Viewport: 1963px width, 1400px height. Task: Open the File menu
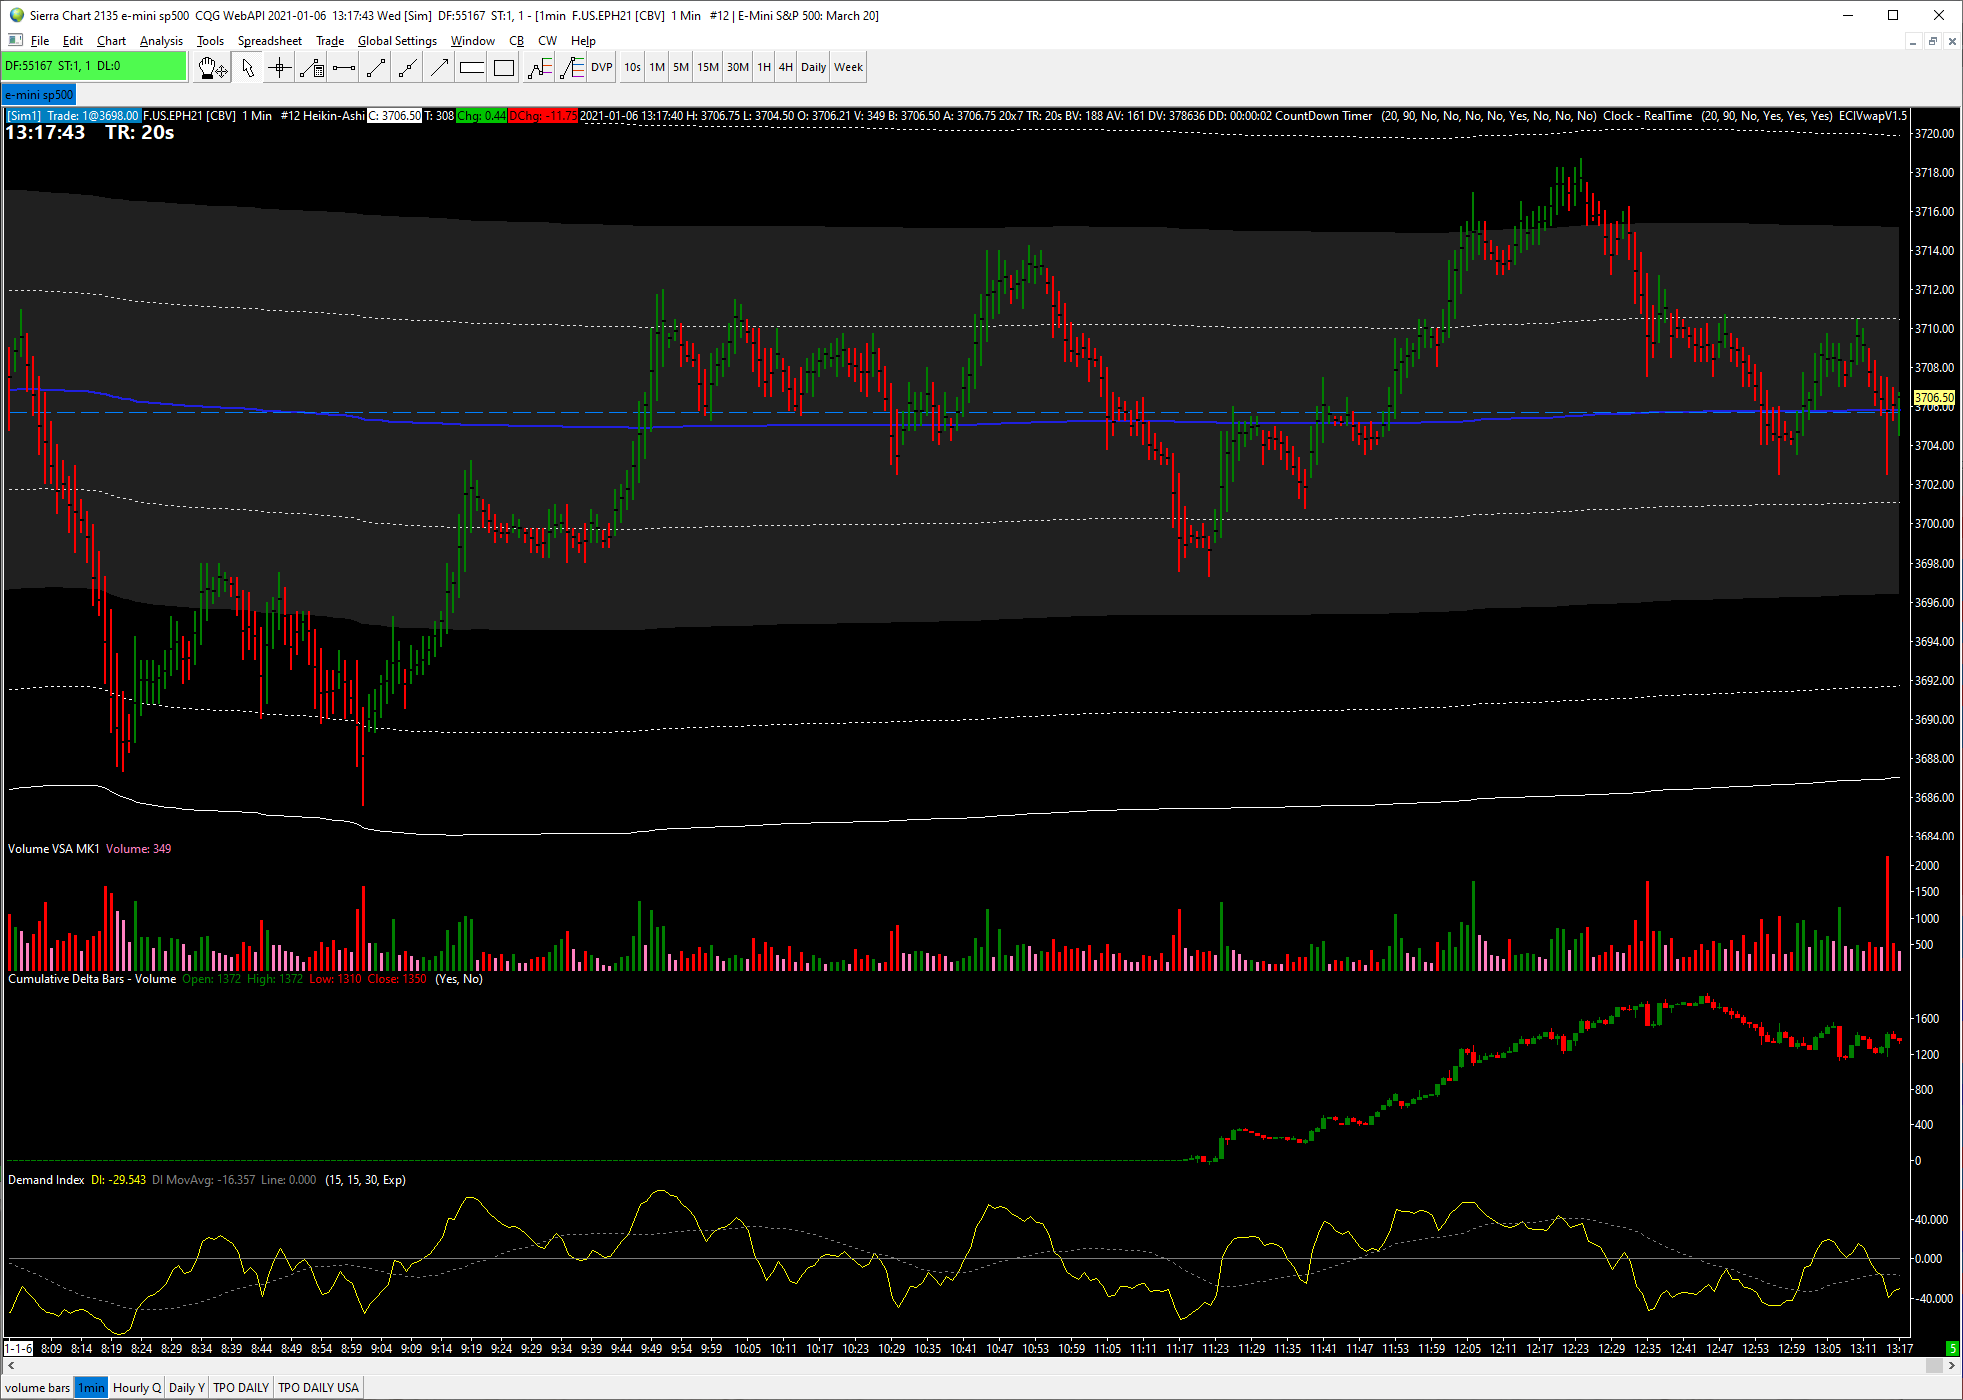pos(40,41)
